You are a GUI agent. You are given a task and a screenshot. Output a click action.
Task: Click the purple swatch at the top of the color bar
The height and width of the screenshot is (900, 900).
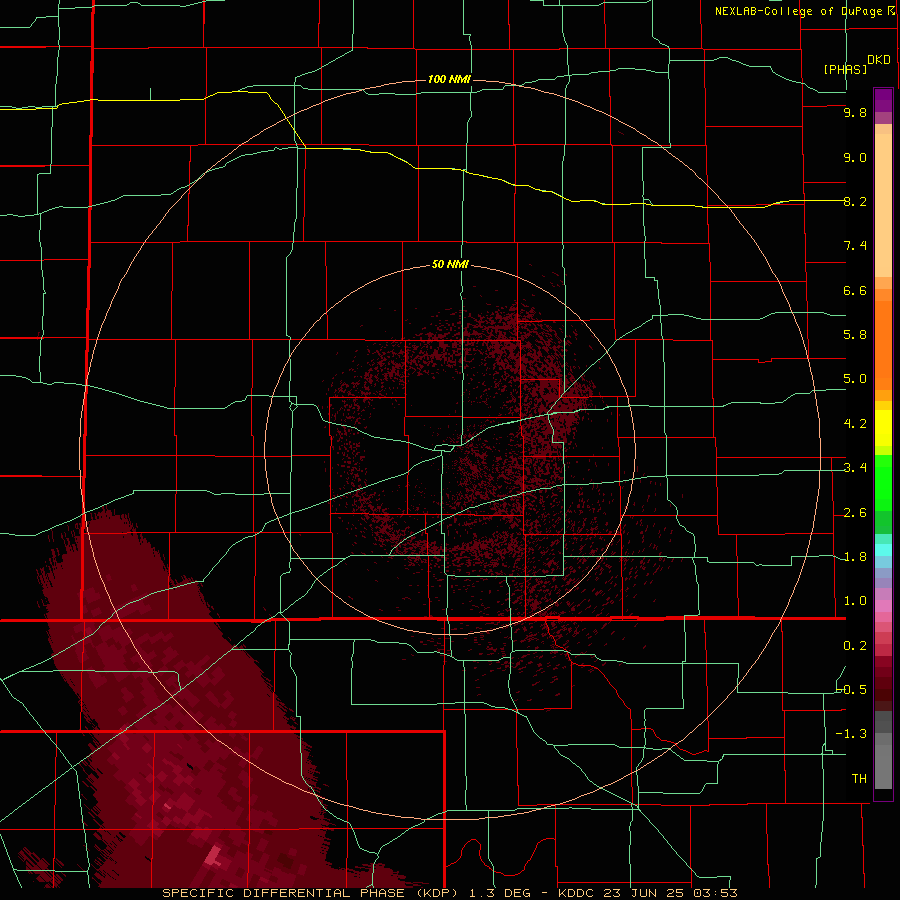[x=883, y=100]
